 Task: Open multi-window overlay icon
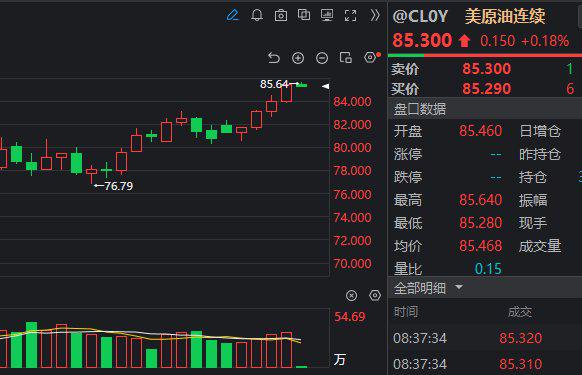[304, 15]
